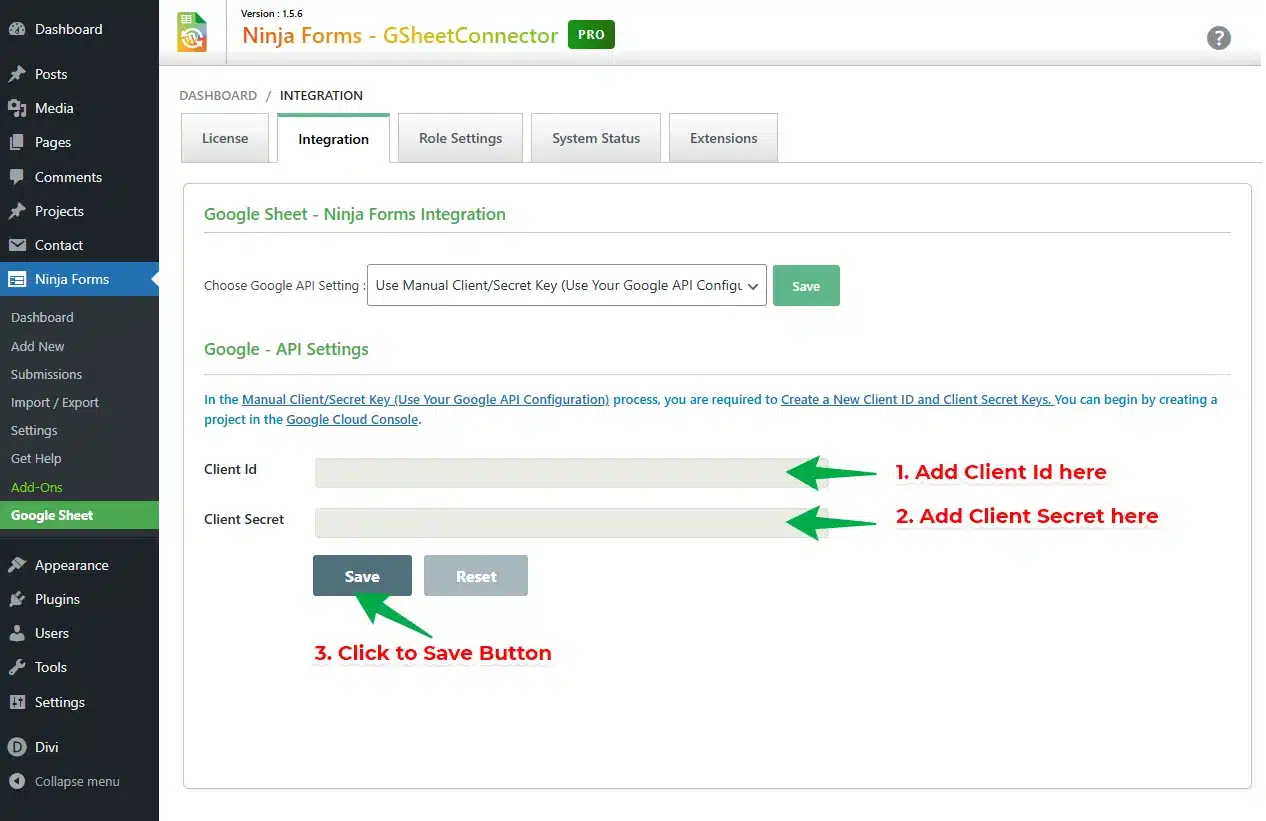Switch to the License tab
Screen dimensions: 1266x821
[x=225, y=138]
